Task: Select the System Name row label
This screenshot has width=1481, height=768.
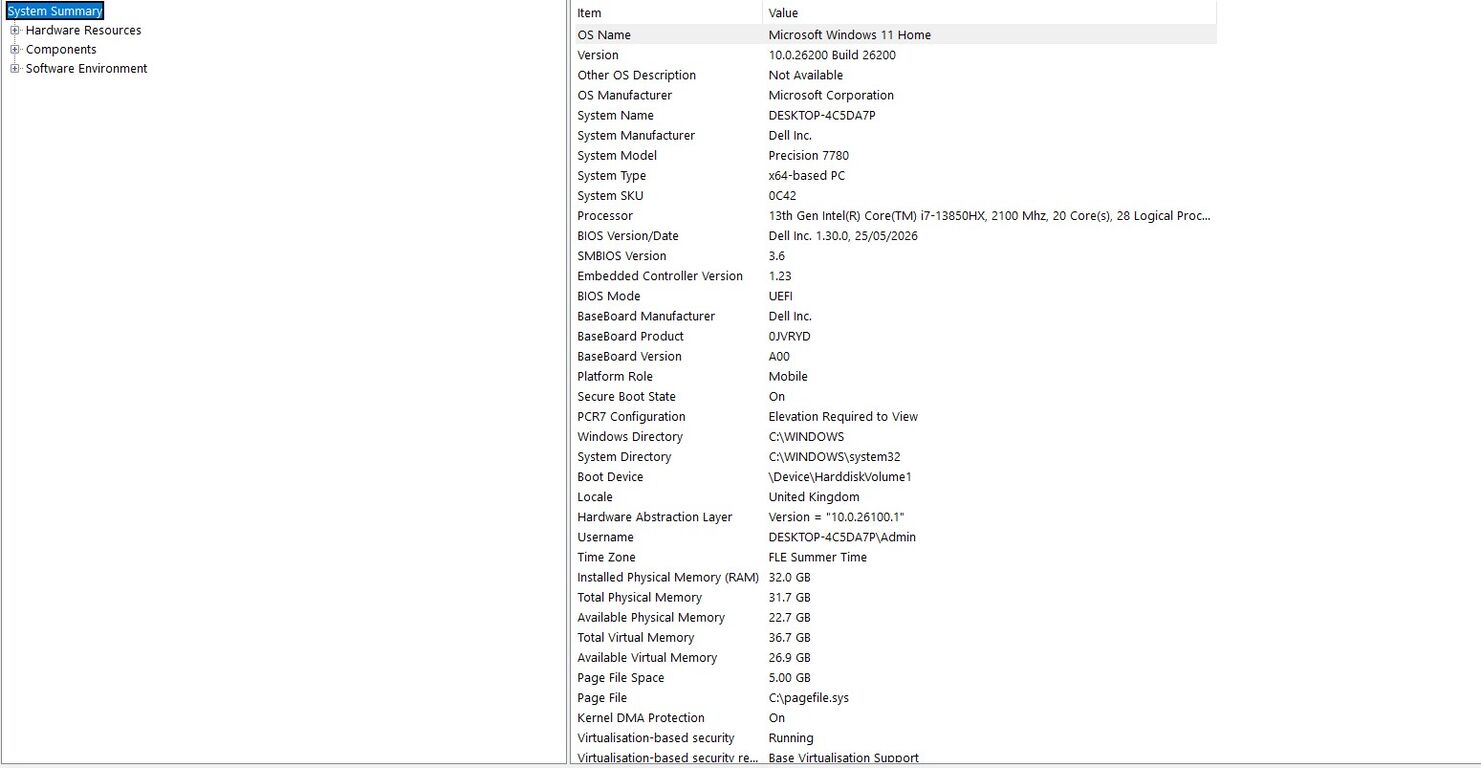Action: (616, 115)
